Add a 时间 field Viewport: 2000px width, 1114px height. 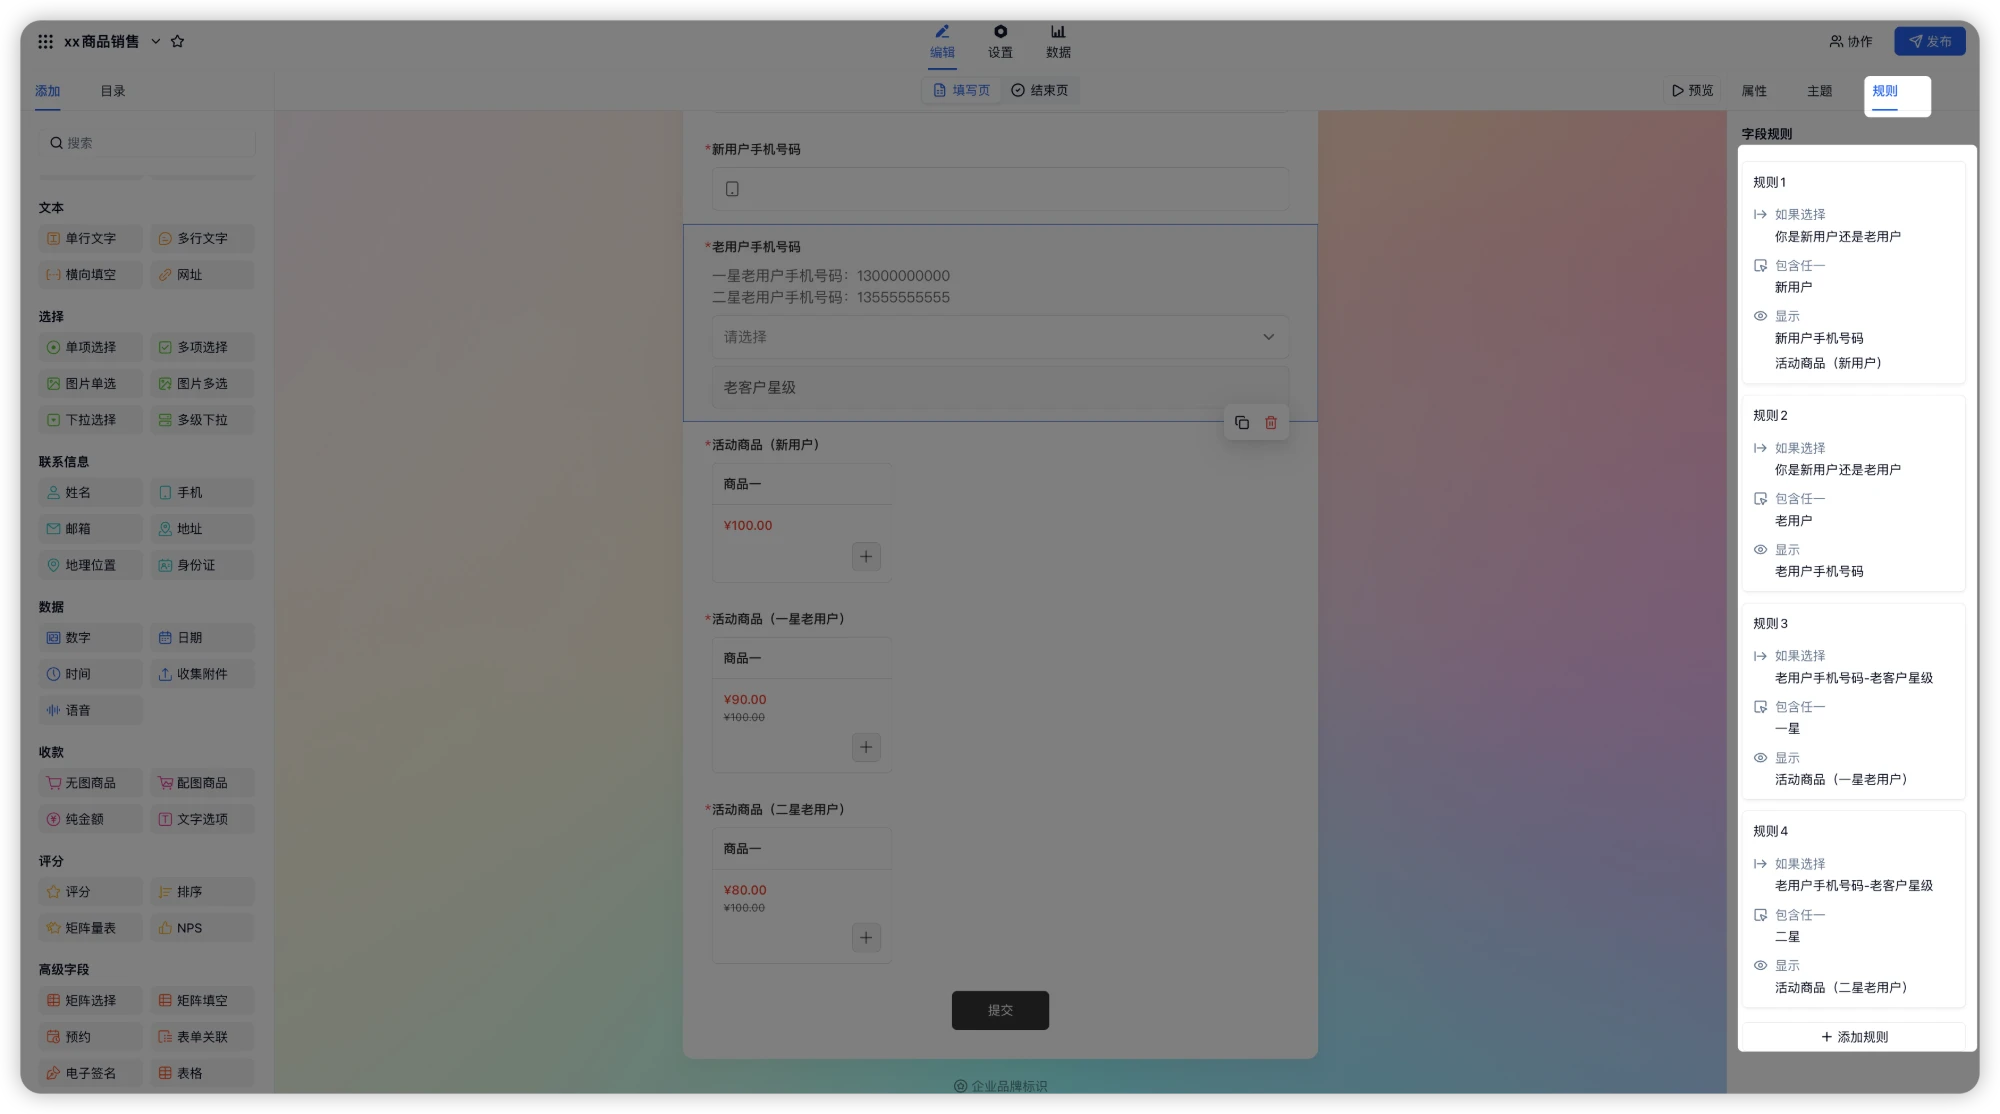pyautogui.click(x=91, y=674)
